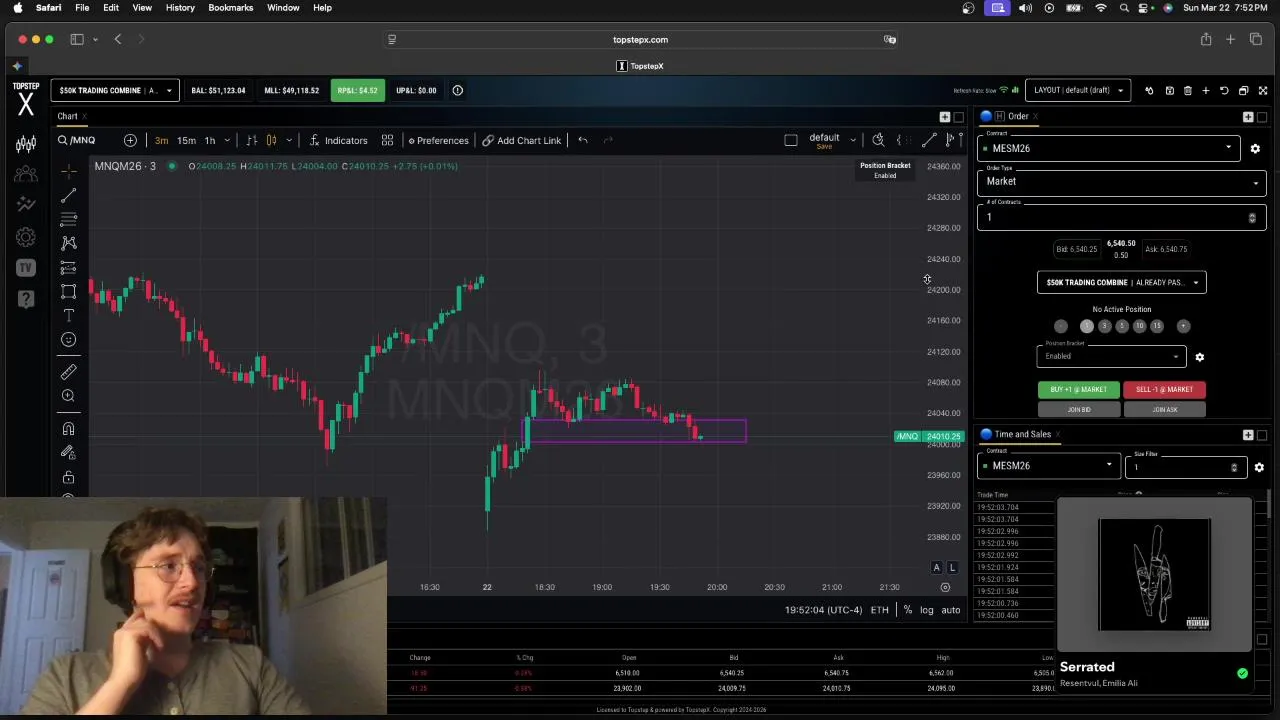Viewport: 1280px width, 720px height.
Task: Select the 3m timeframe
Action: pyautogui.click(x=161, y=140)
